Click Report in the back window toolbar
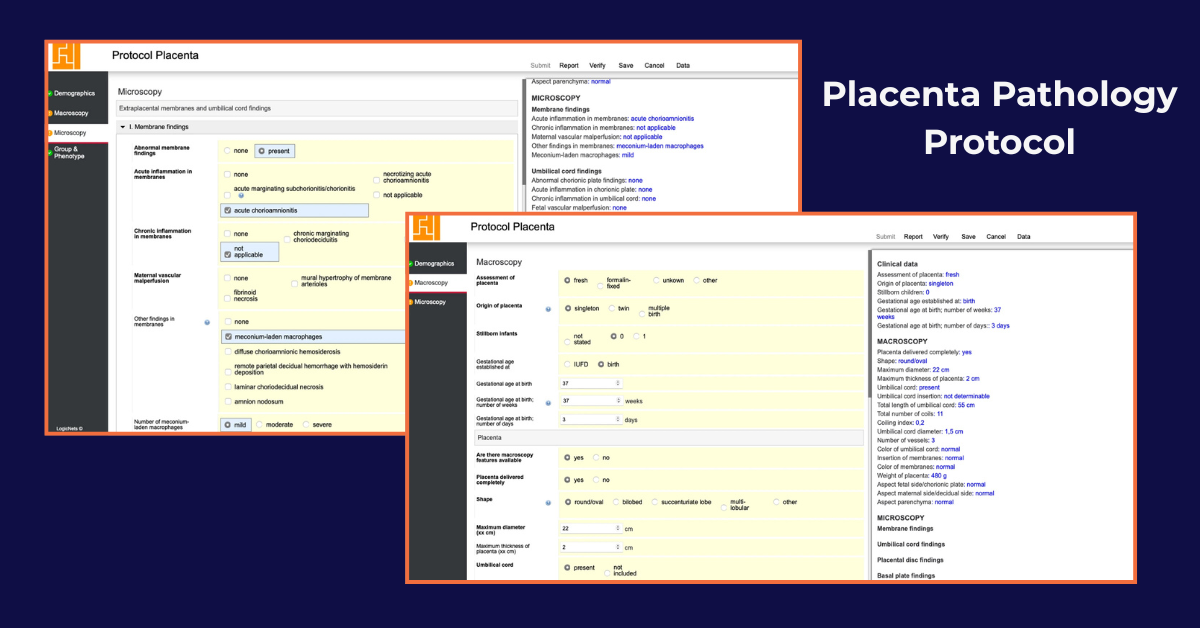 pyautogui.click(x=569, y=65)
